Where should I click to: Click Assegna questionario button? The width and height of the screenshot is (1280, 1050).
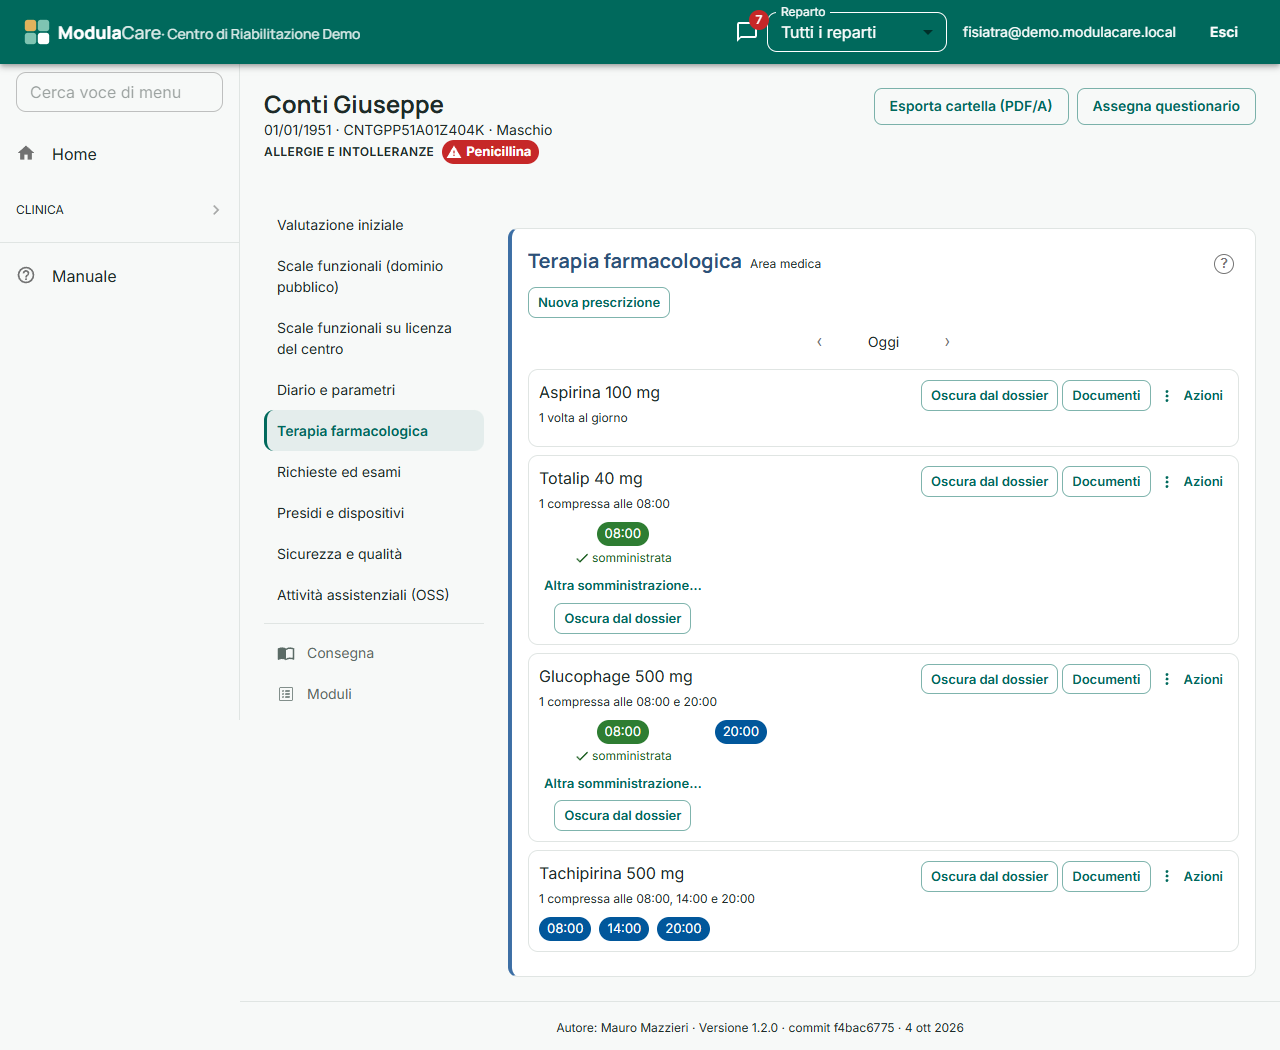pyautogui.click(x=1166, y=107)
